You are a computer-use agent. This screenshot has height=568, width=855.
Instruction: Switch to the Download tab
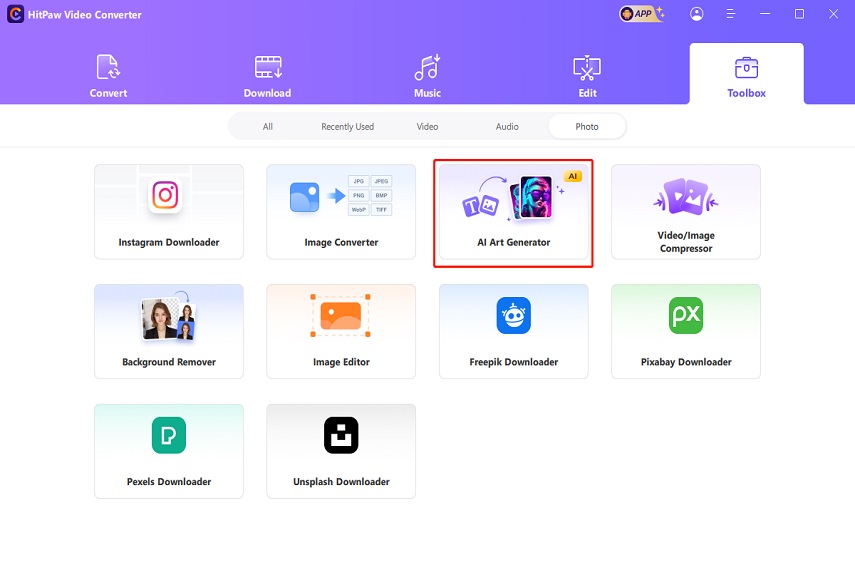click(x=267, y=76)
